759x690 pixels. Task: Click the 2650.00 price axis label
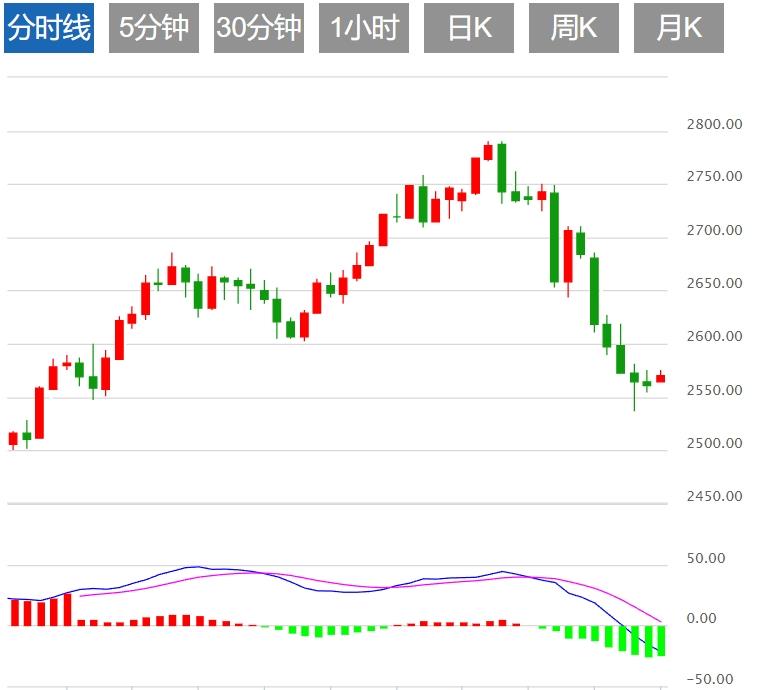pyautogui.click(x=714, y=284)
